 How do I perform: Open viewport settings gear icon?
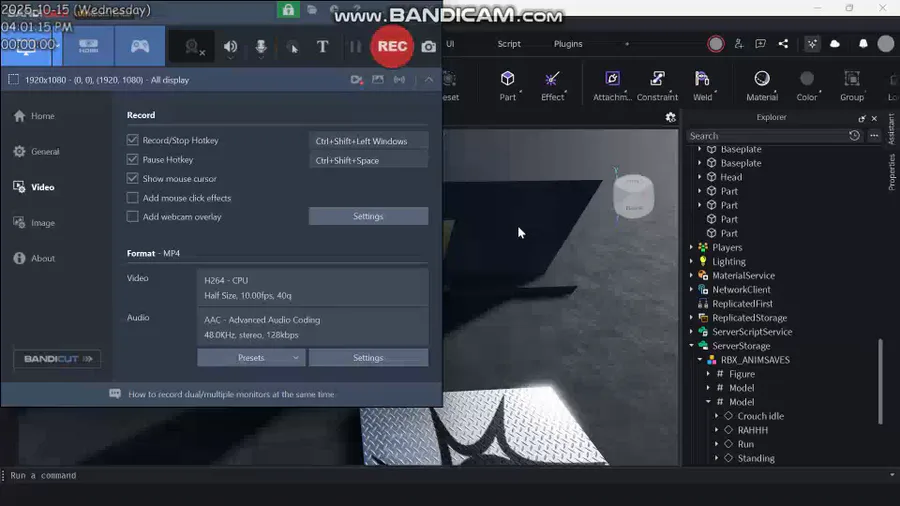click(x=670, y=118)
